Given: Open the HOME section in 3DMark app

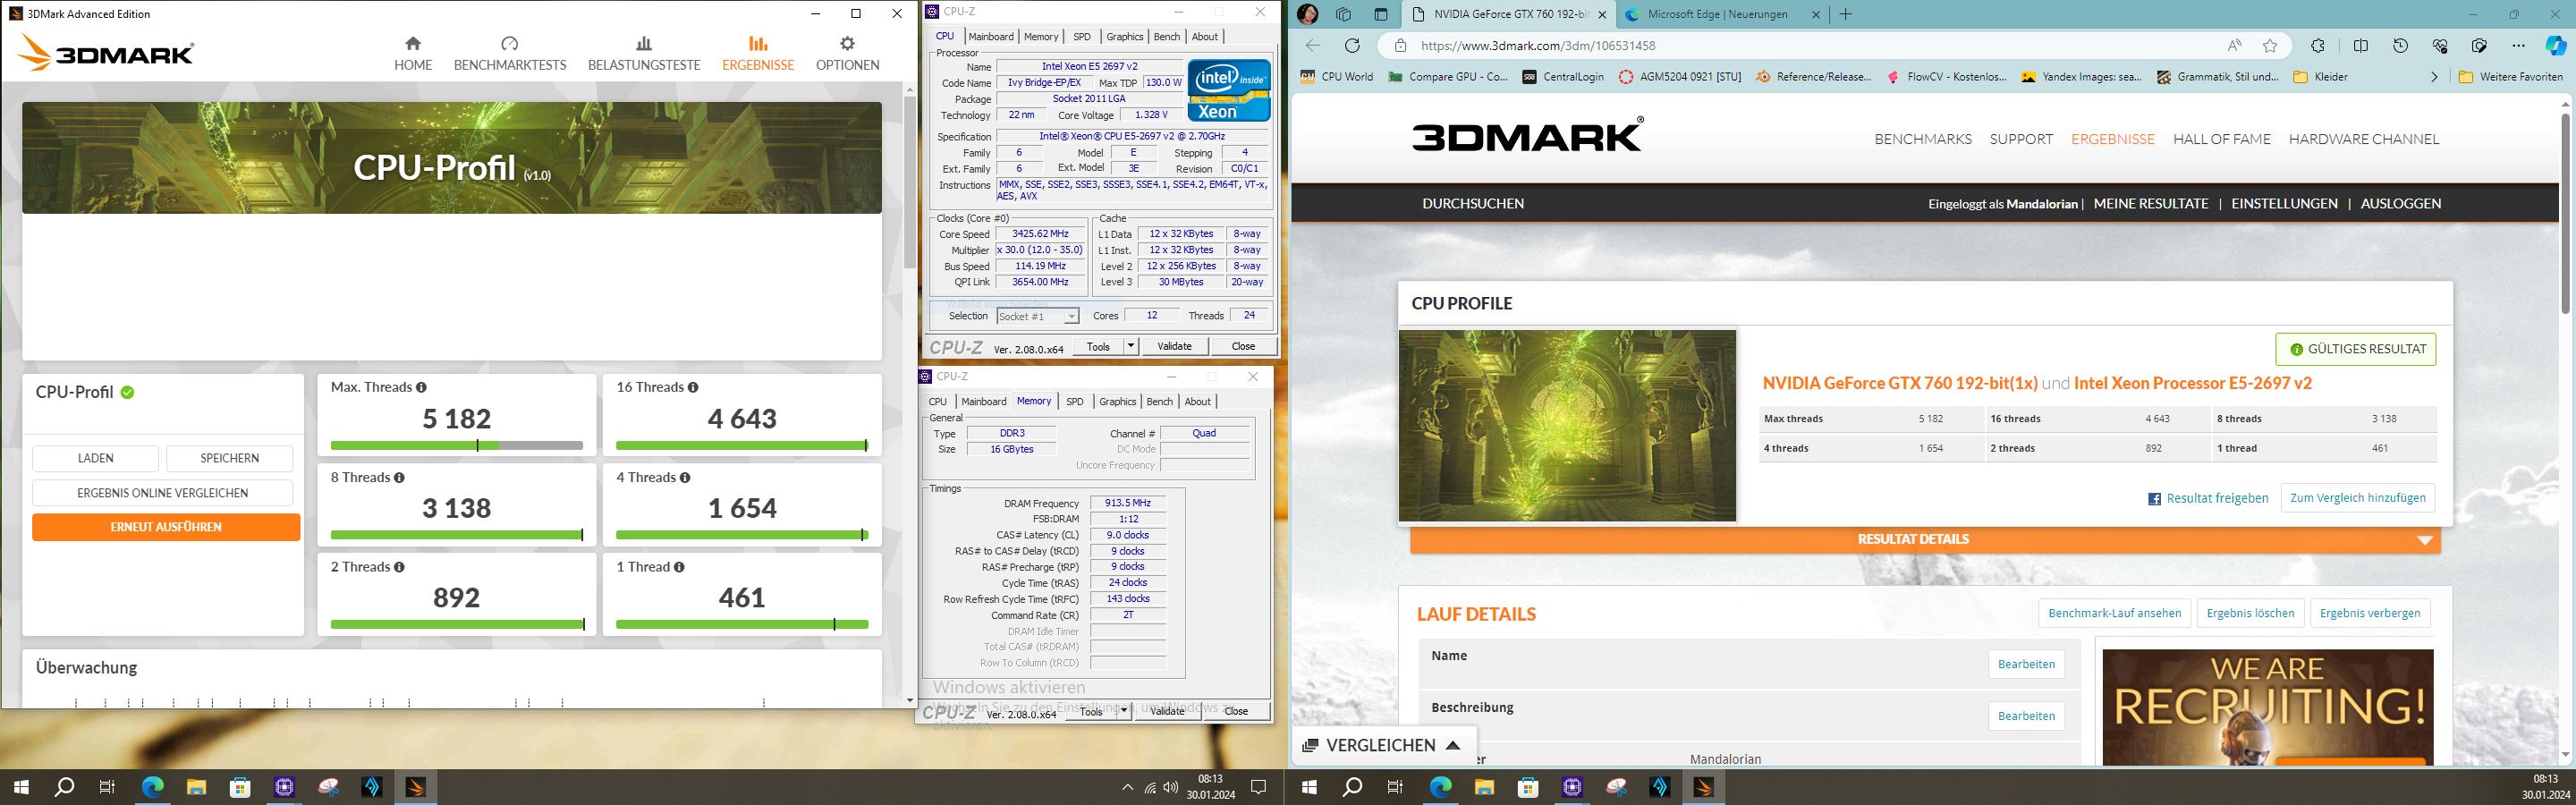Looking at the screenshot, I should [413, 54].
